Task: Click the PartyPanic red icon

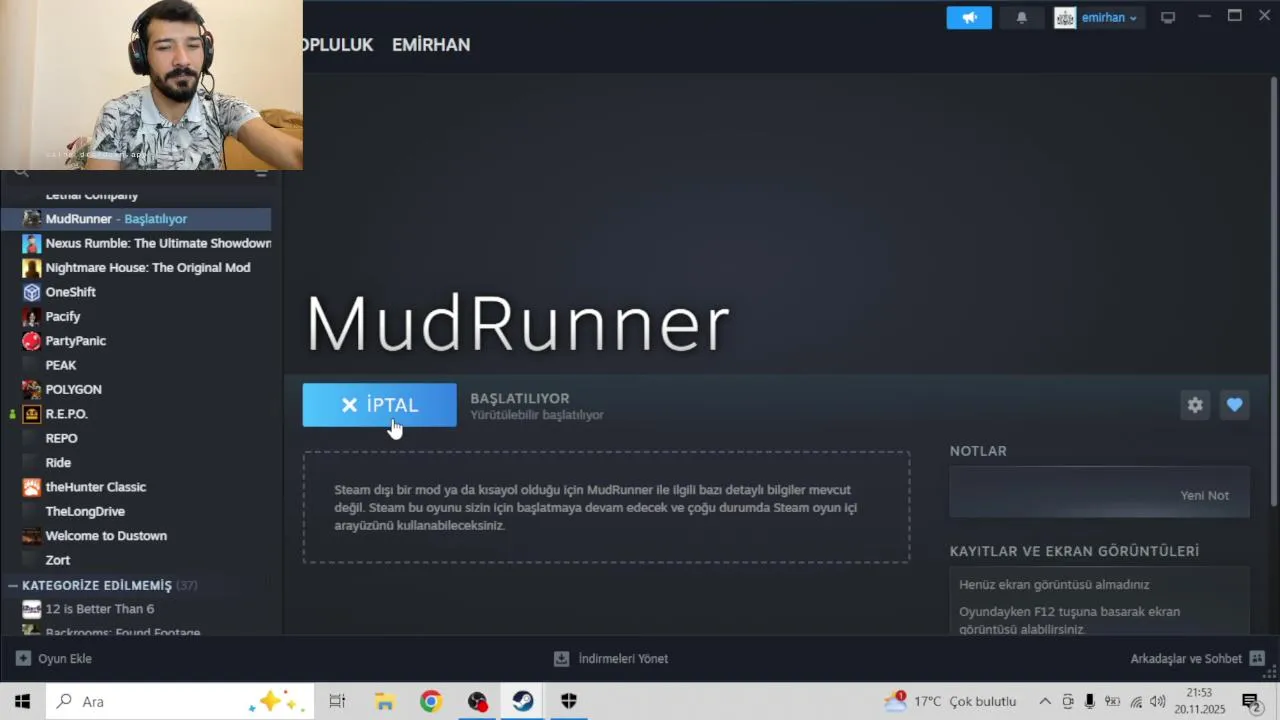Action: click(32, 341)
